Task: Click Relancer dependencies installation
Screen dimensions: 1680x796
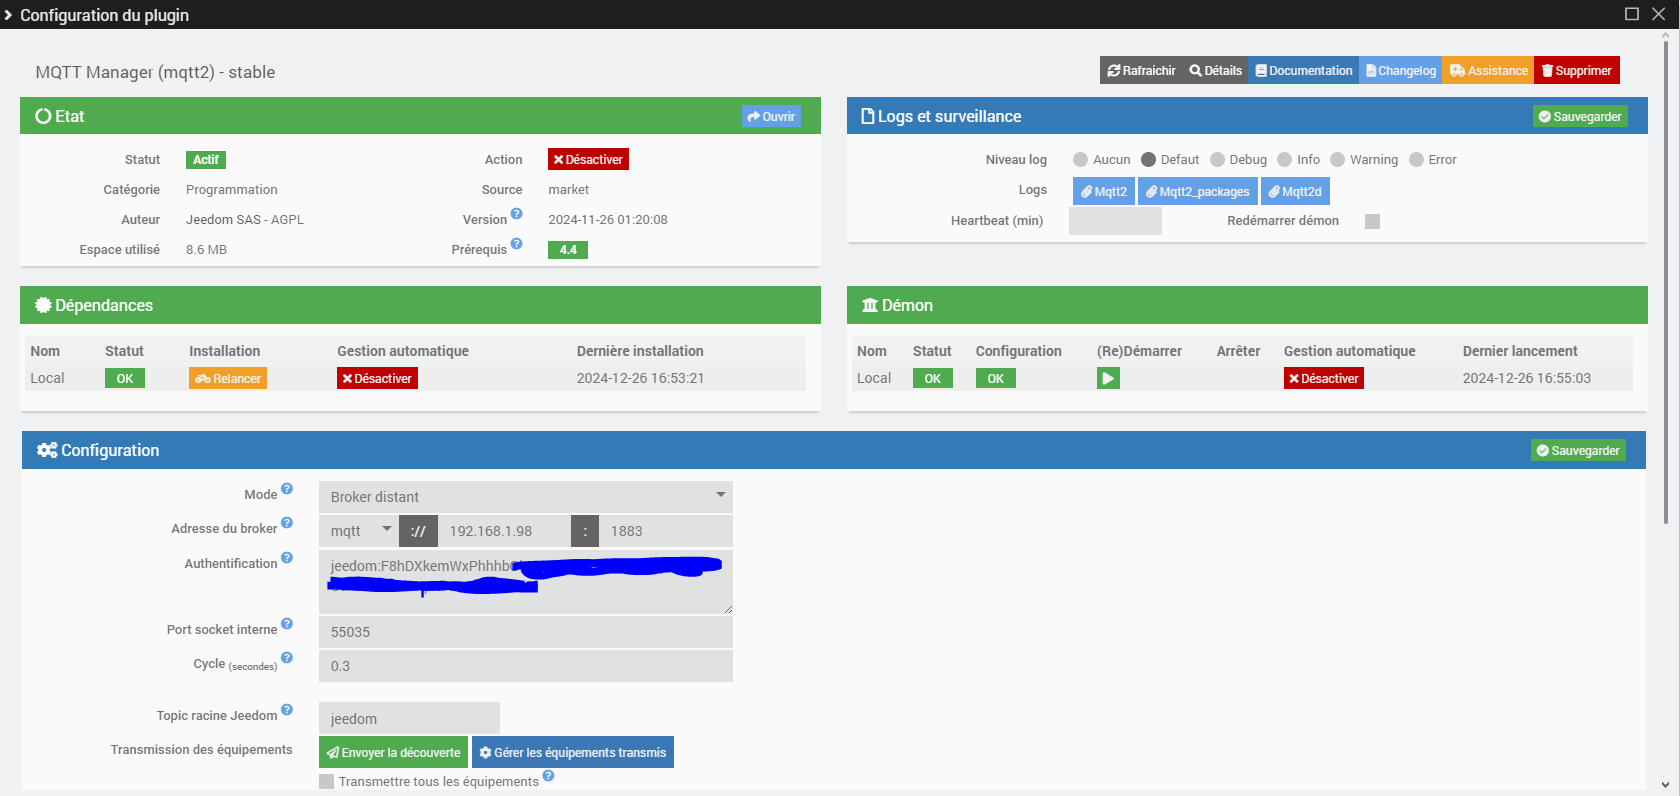Action: [x=228, y=379]
